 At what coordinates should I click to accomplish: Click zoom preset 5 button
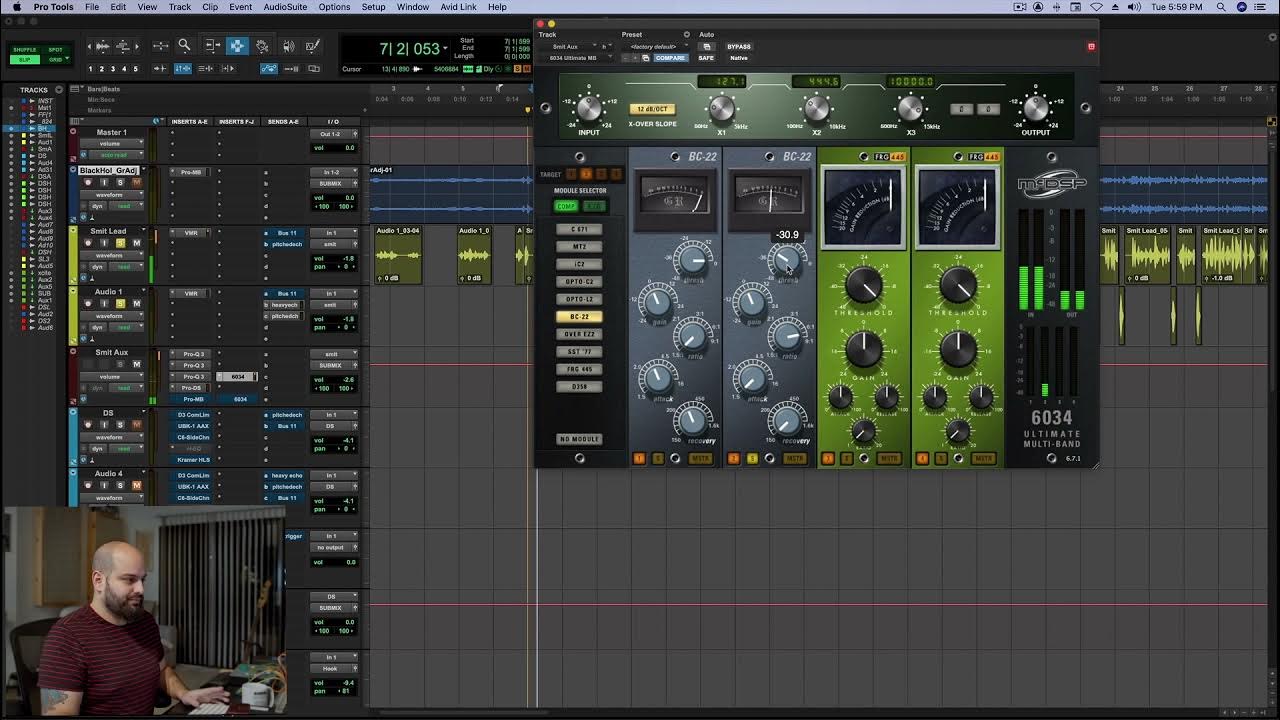pyautogui.click(x=136, y=69)
